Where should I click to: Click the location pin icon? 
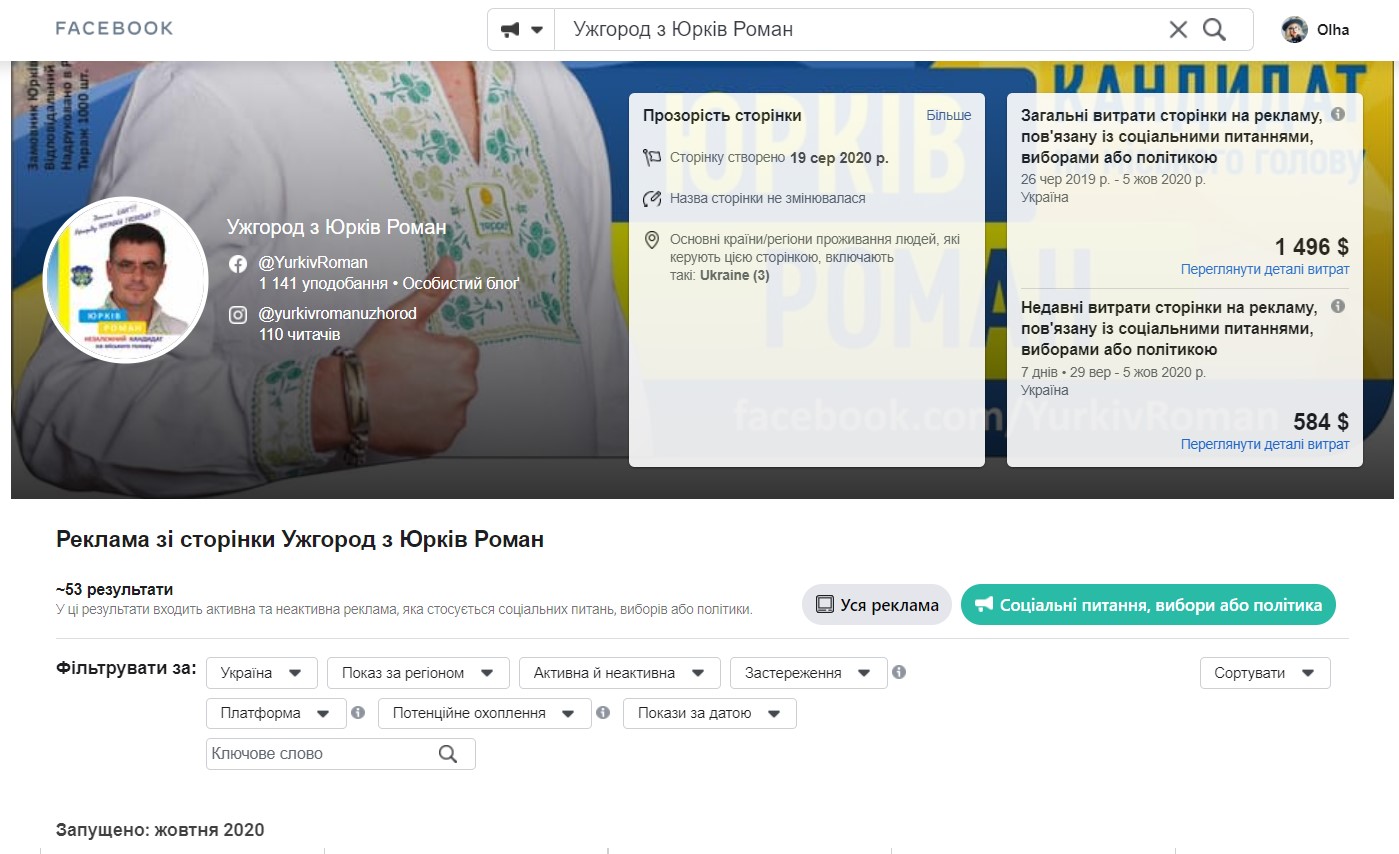pos(652,240)
